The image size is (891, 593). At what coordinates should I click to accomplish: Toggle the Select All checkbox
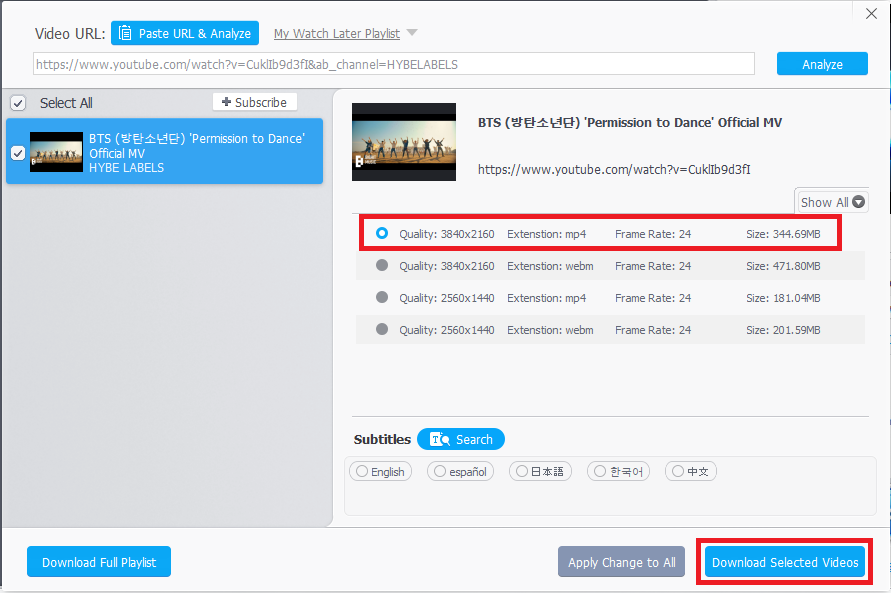(x=18, y=103)
